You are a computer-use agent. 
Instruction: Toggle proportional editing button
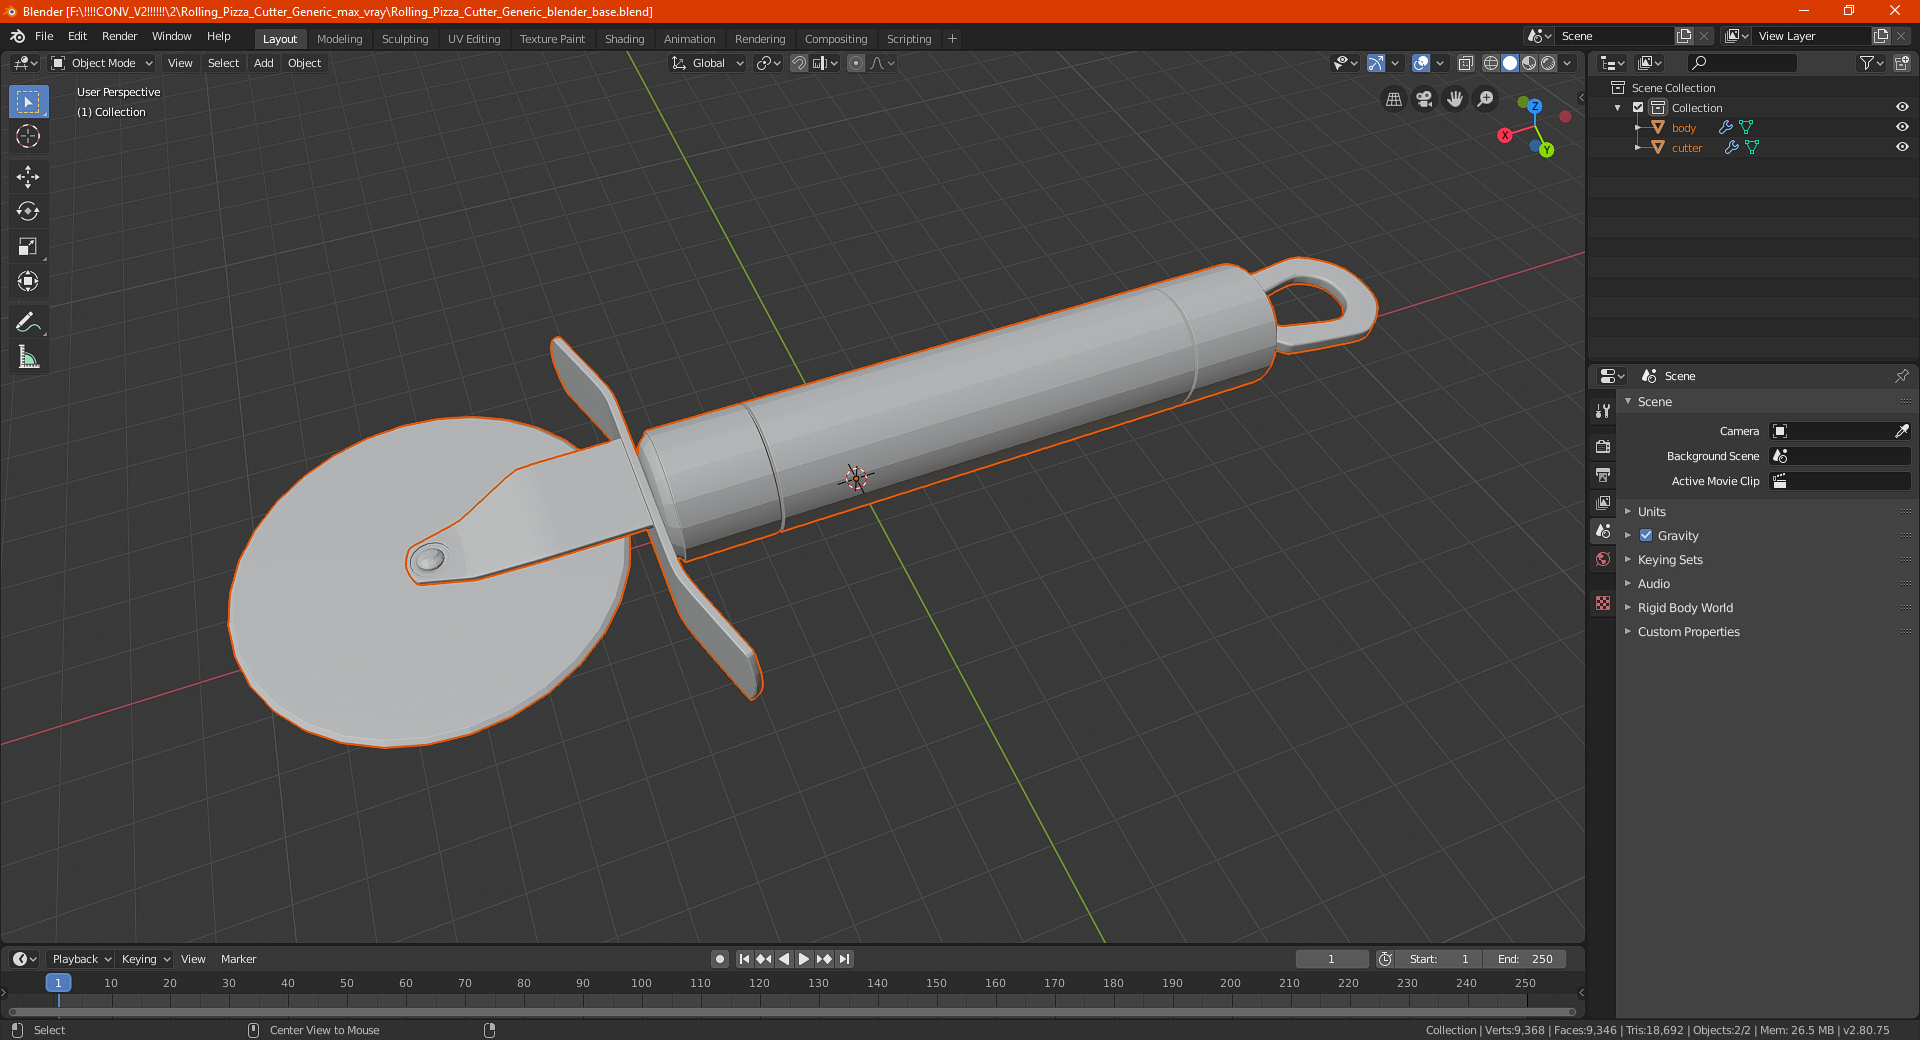(856, 63)
